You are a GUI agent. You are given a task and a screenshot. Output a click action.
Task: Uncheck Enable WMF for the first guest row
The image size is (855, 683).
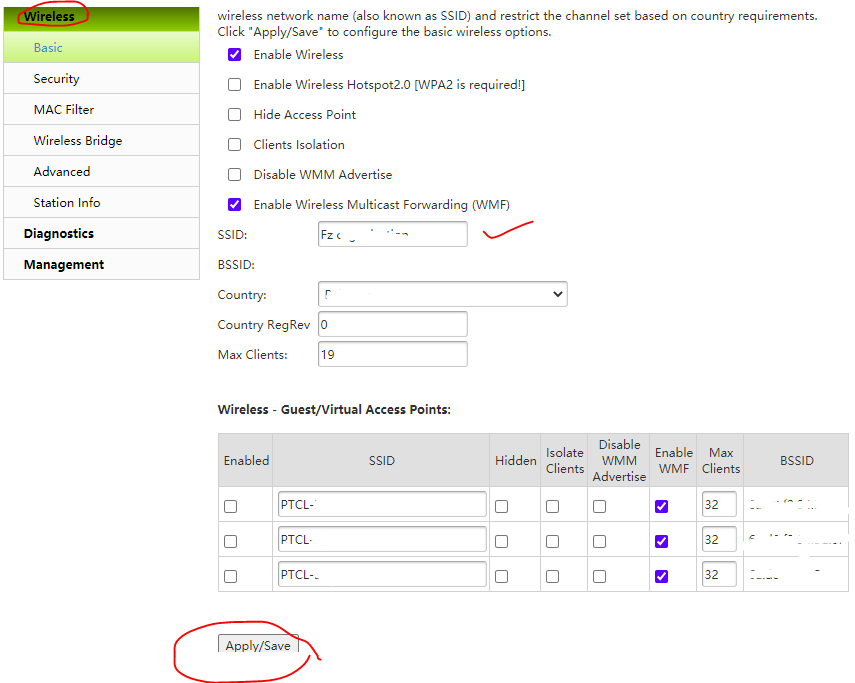[661, 506]
